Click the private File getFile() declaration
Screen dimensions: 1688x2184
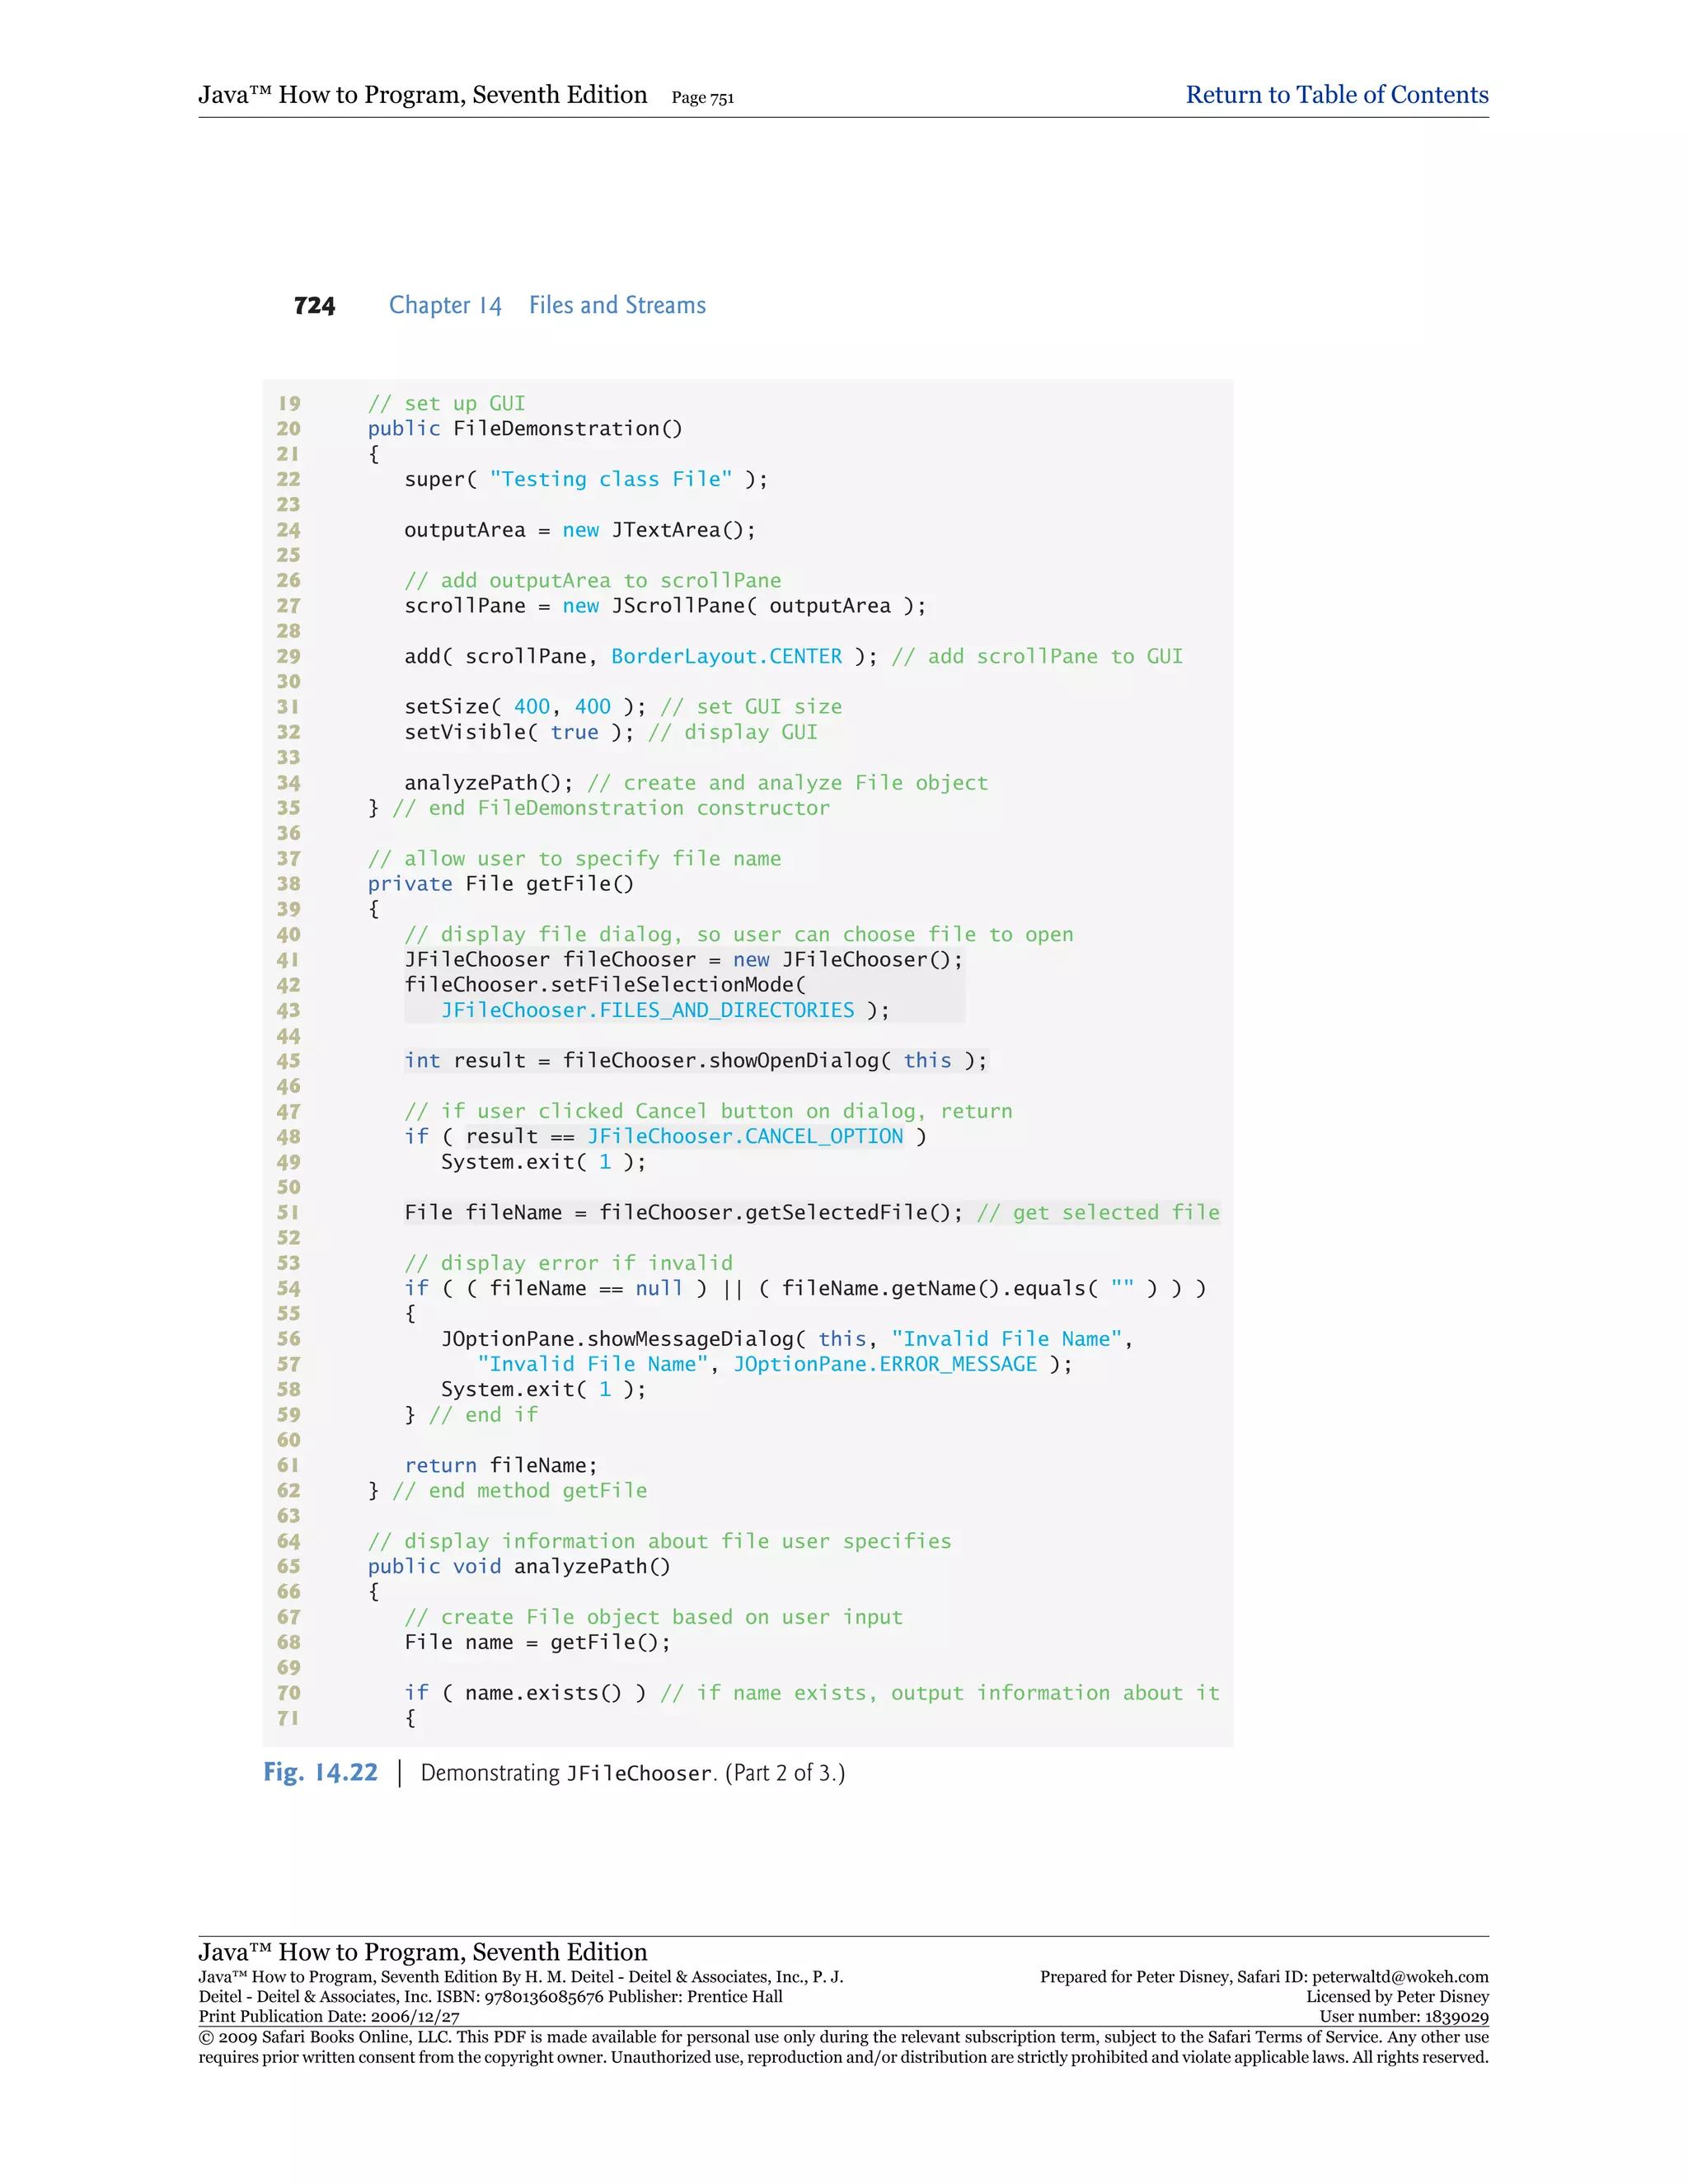tap(500, 884)
